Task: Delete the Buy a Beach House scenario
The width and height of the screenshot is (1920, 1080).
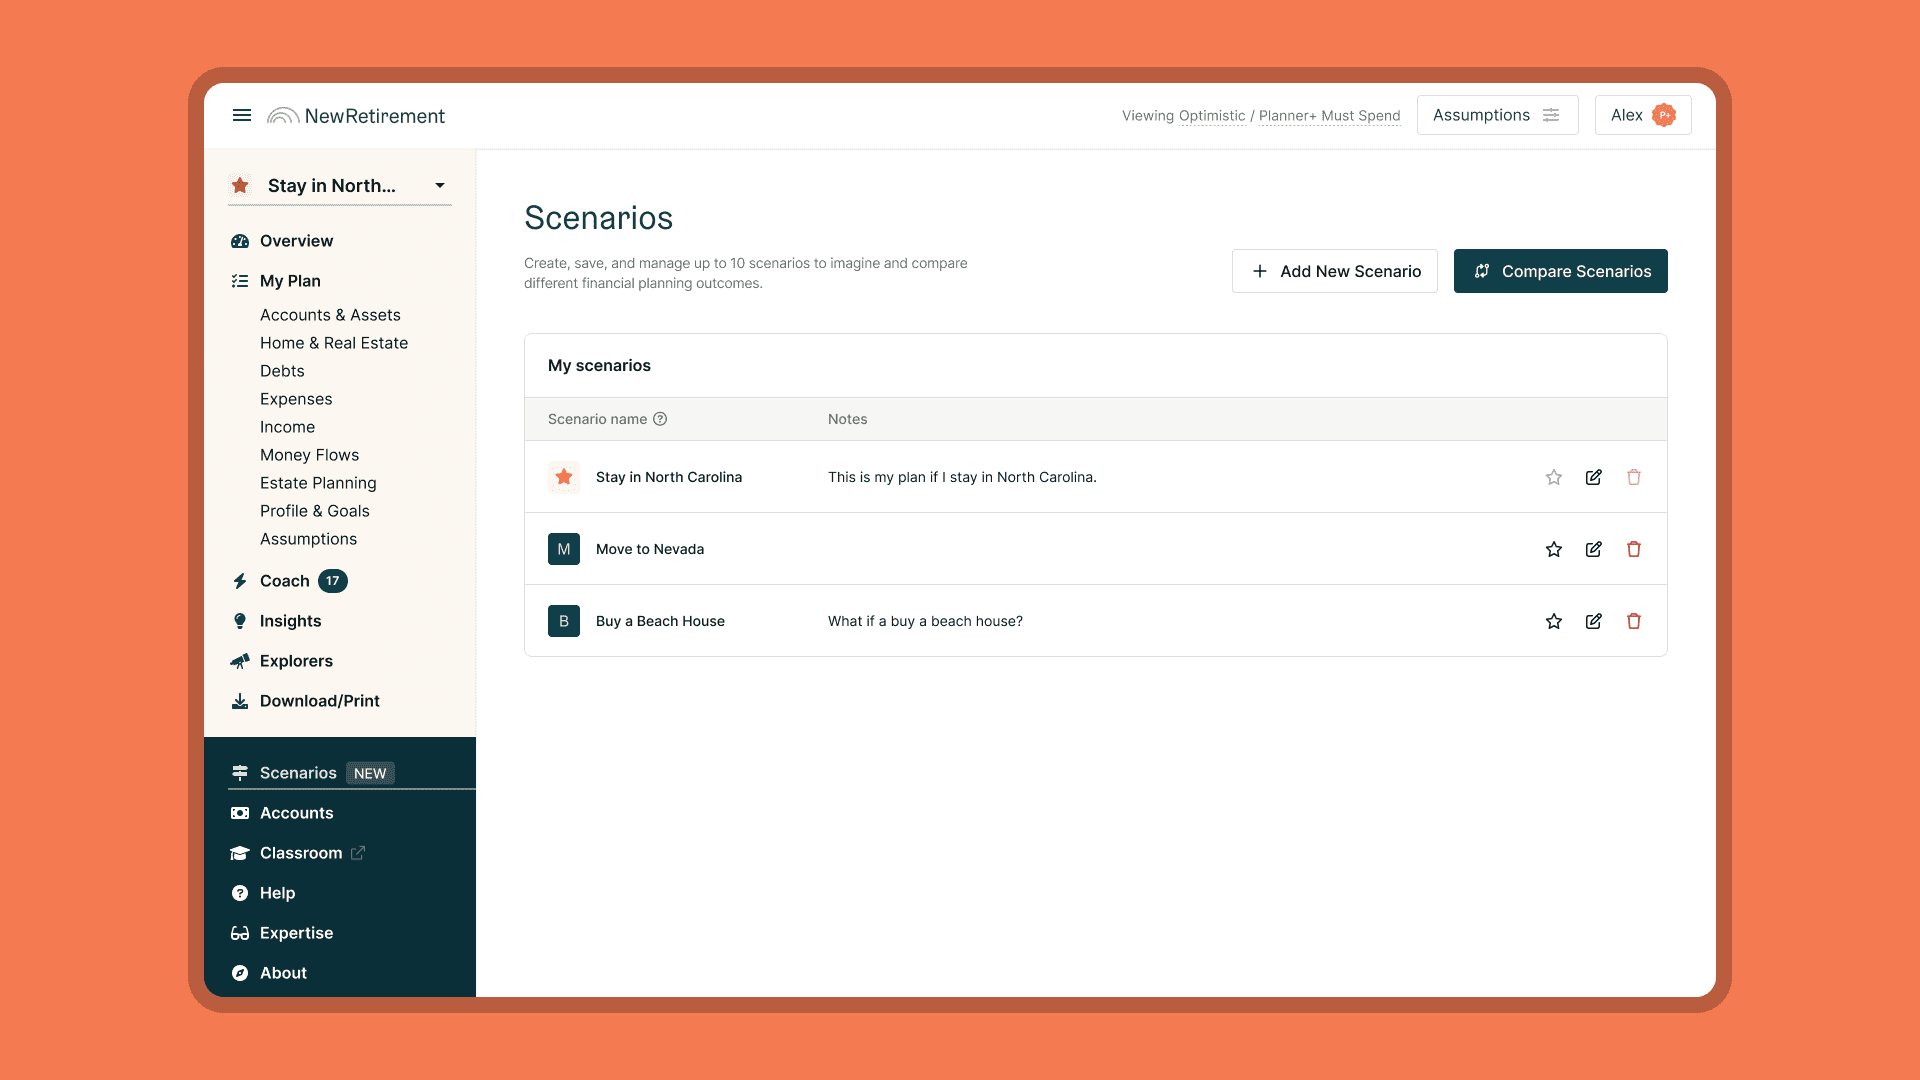Action: coord(1633,621)
